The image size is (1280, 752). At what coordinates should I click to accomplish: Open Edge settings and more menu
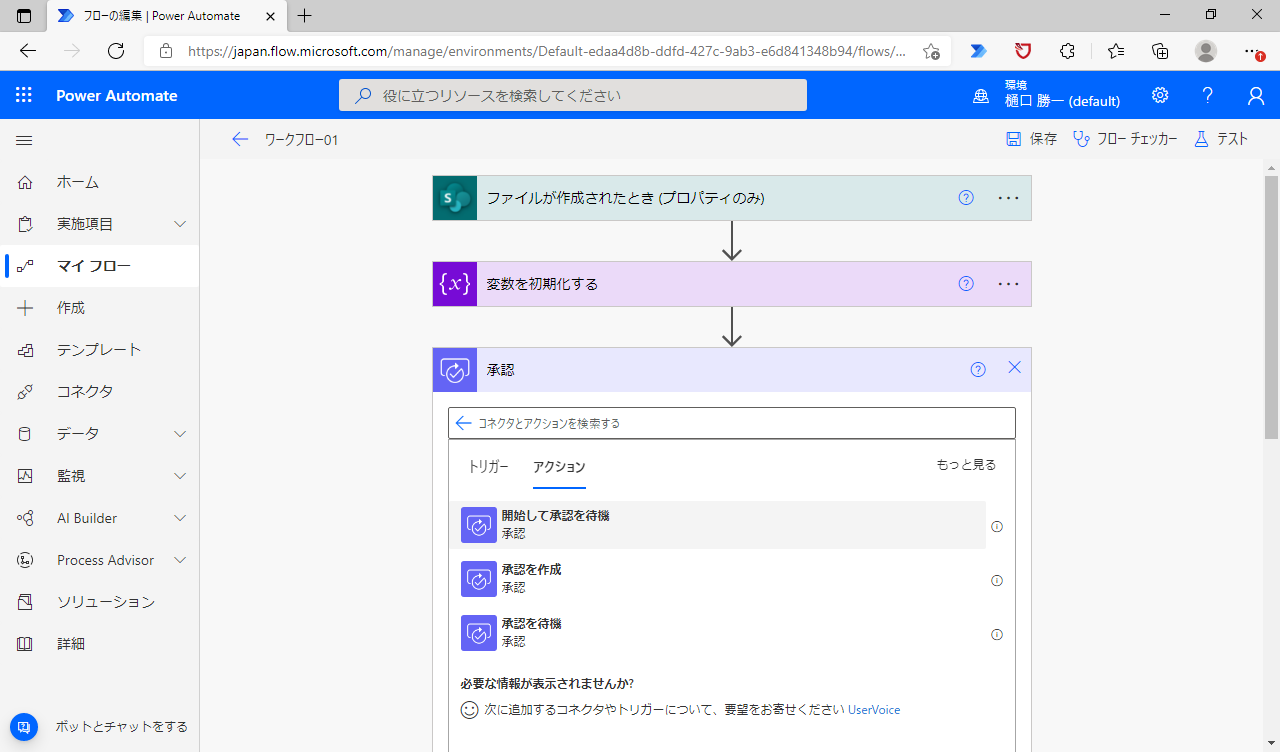point(1253,51)
